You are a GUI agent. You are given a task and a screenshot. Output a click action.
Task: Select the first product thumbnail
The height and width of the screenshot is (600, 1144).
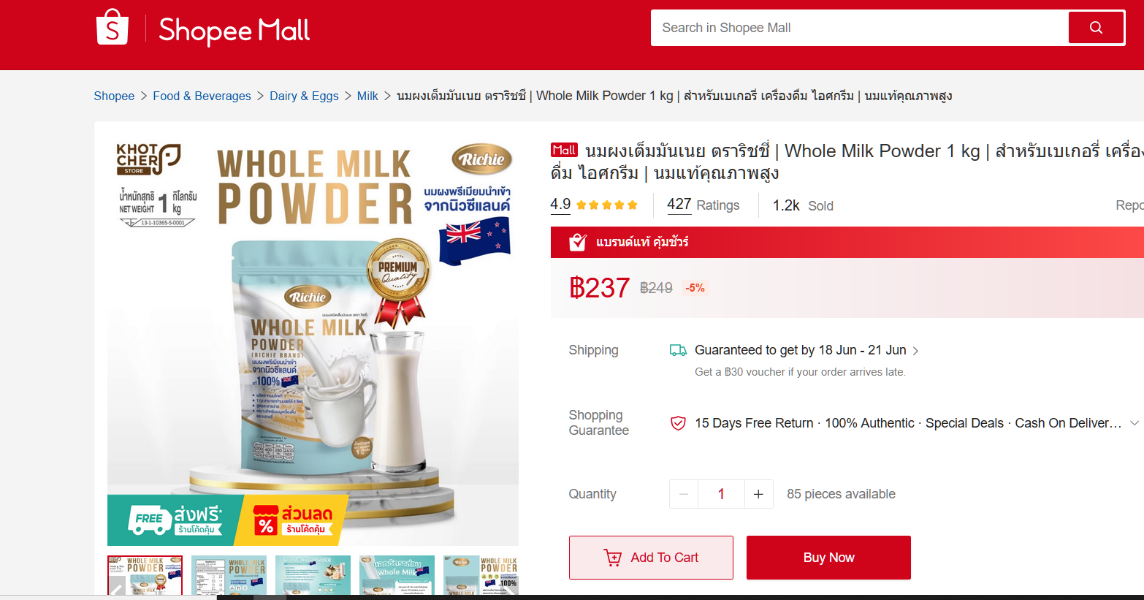pyautogui.click(x=145, y=575)
